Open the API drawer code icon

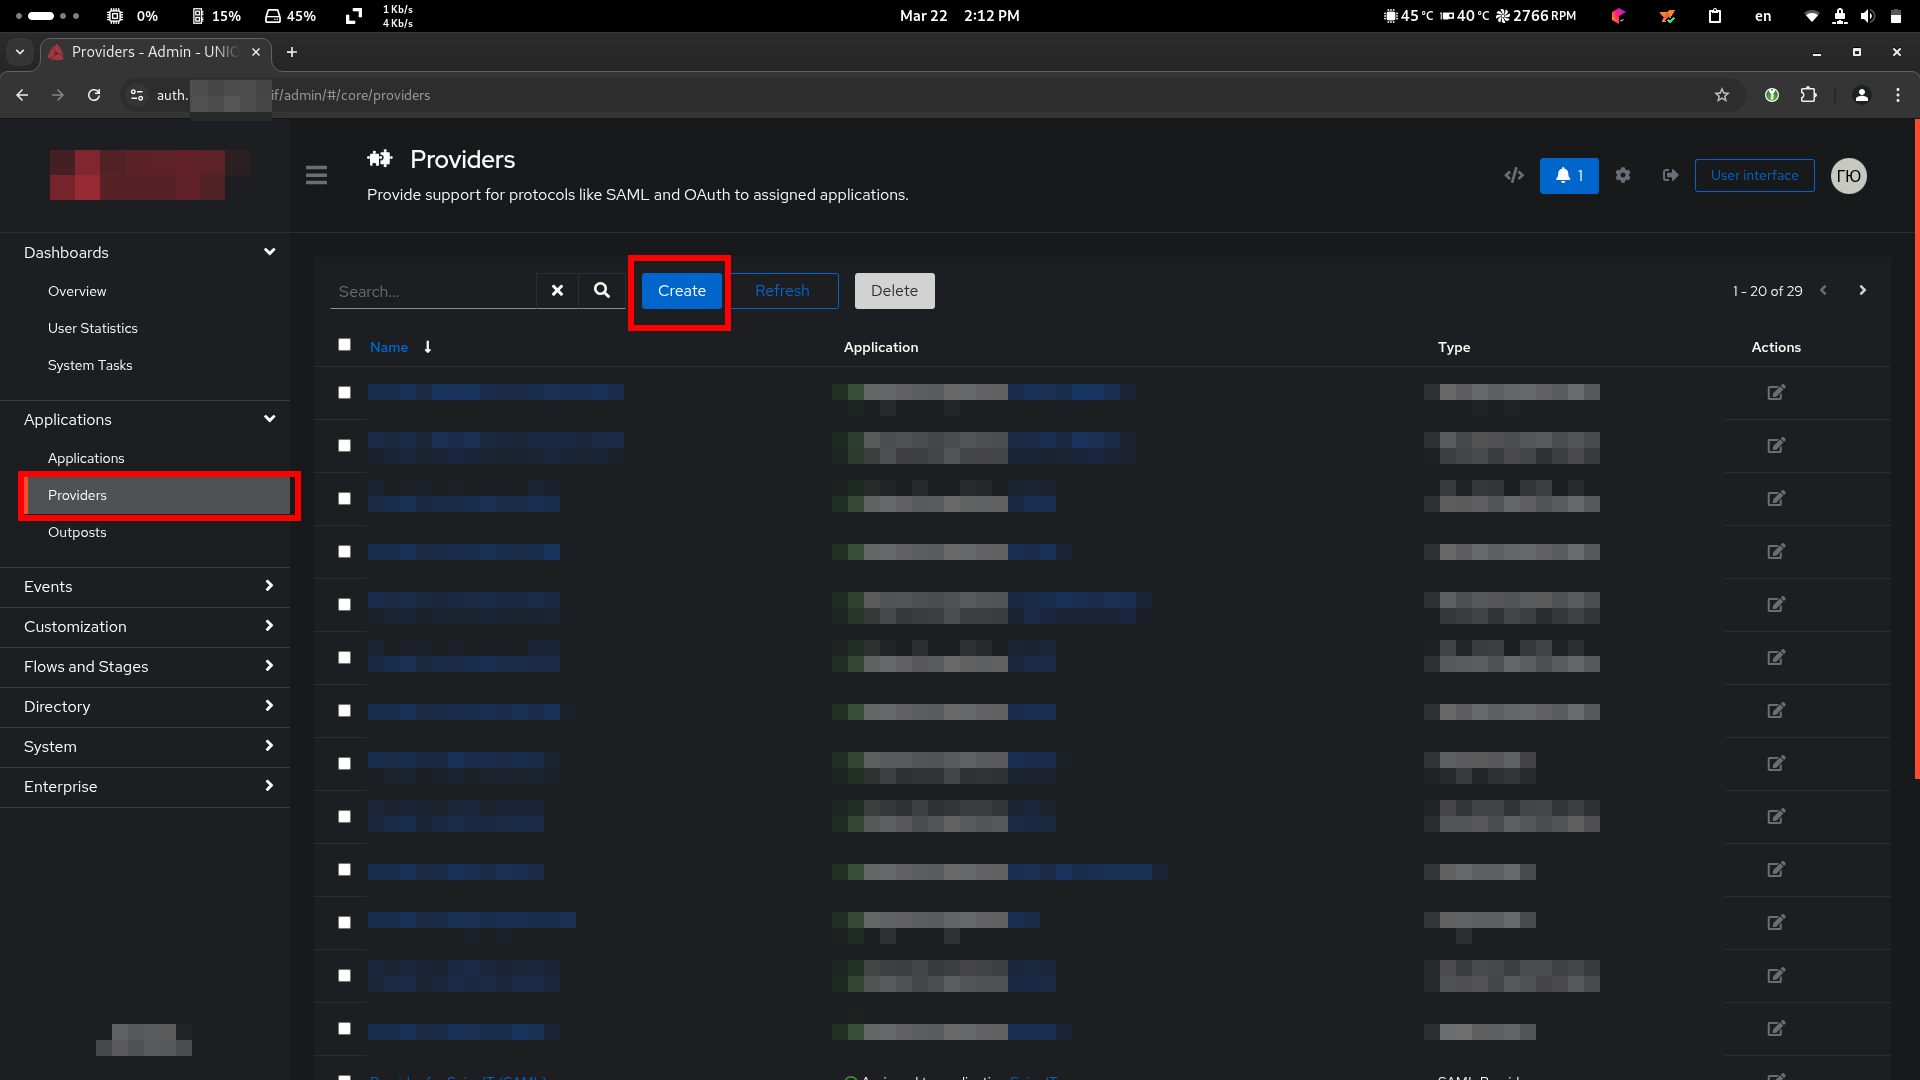pyautogui.click(x=1514, y=175)
